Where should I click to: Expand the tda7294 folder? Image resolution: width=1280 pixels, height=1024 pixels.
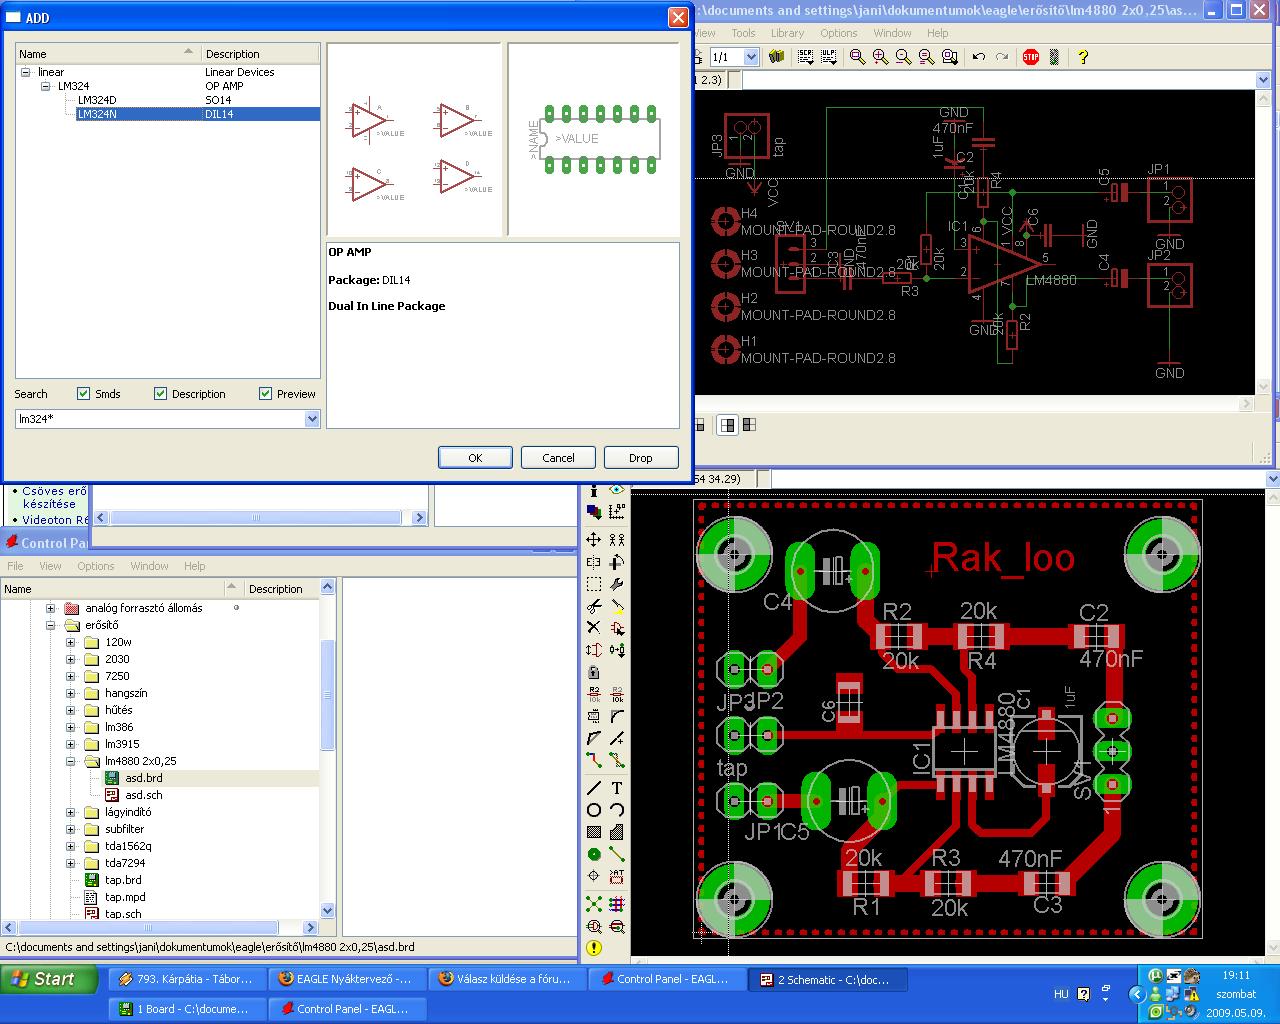70,863
